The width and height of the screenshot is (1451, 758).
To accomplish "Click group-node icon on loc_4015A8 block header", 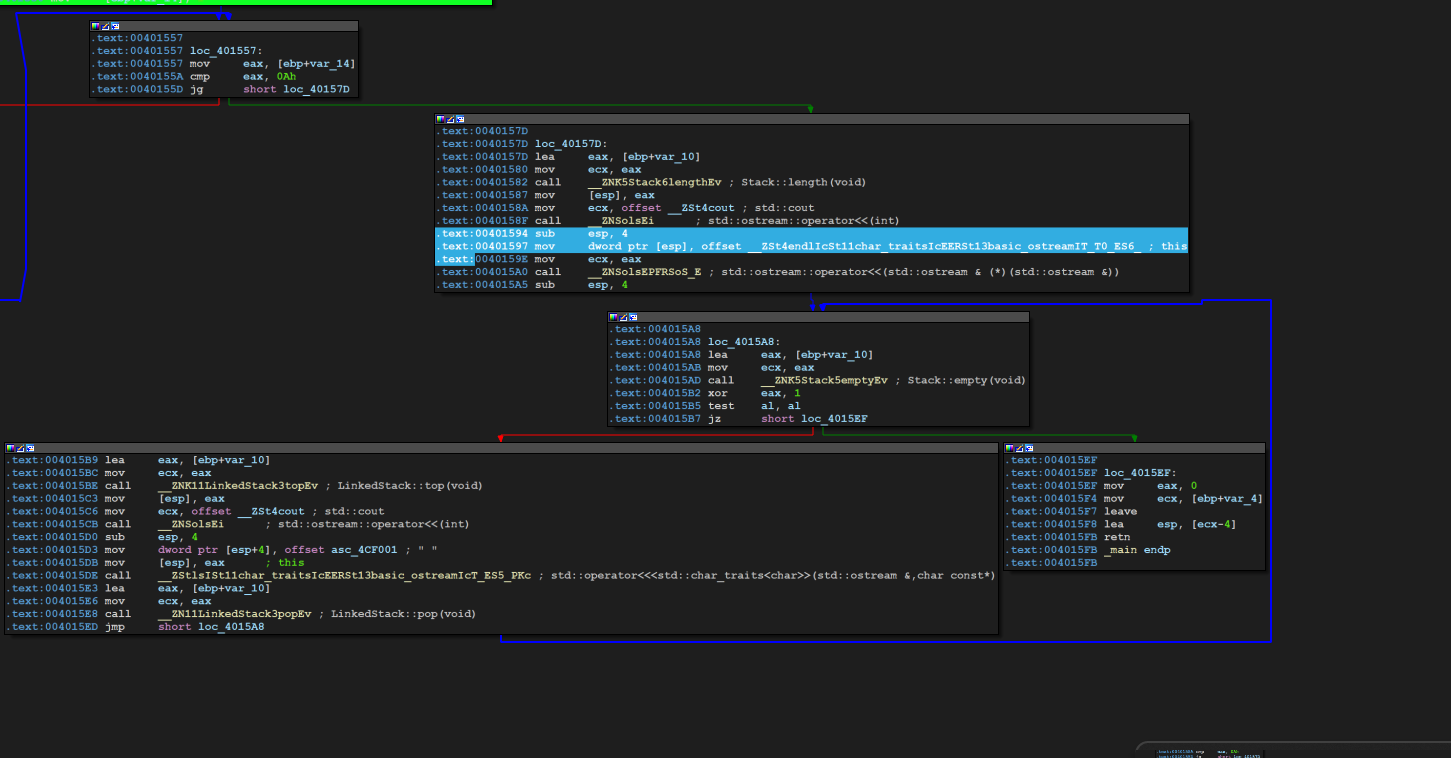I will tap(634, 317).
